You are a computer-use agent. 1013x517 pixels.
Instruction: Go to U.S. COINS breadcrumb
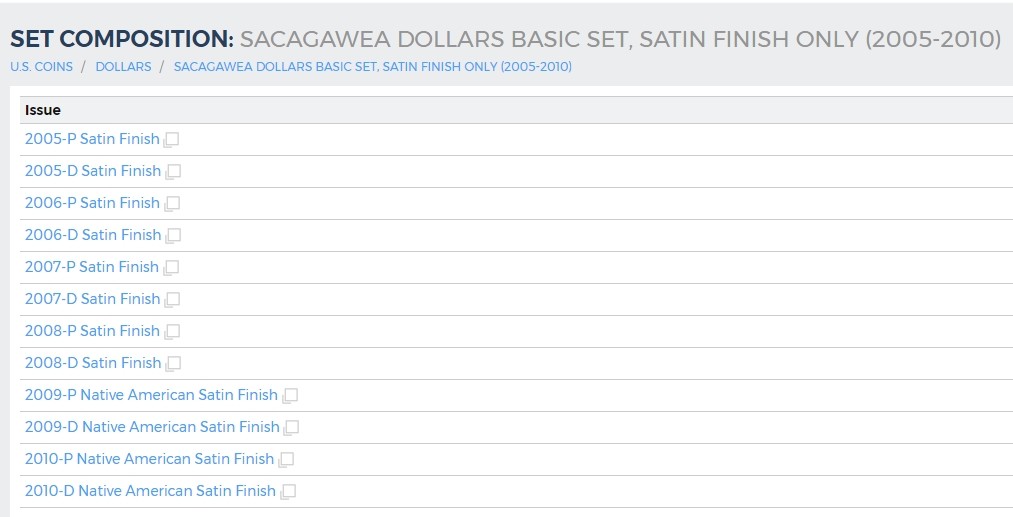pyautogui.click(x=41, y=67)
